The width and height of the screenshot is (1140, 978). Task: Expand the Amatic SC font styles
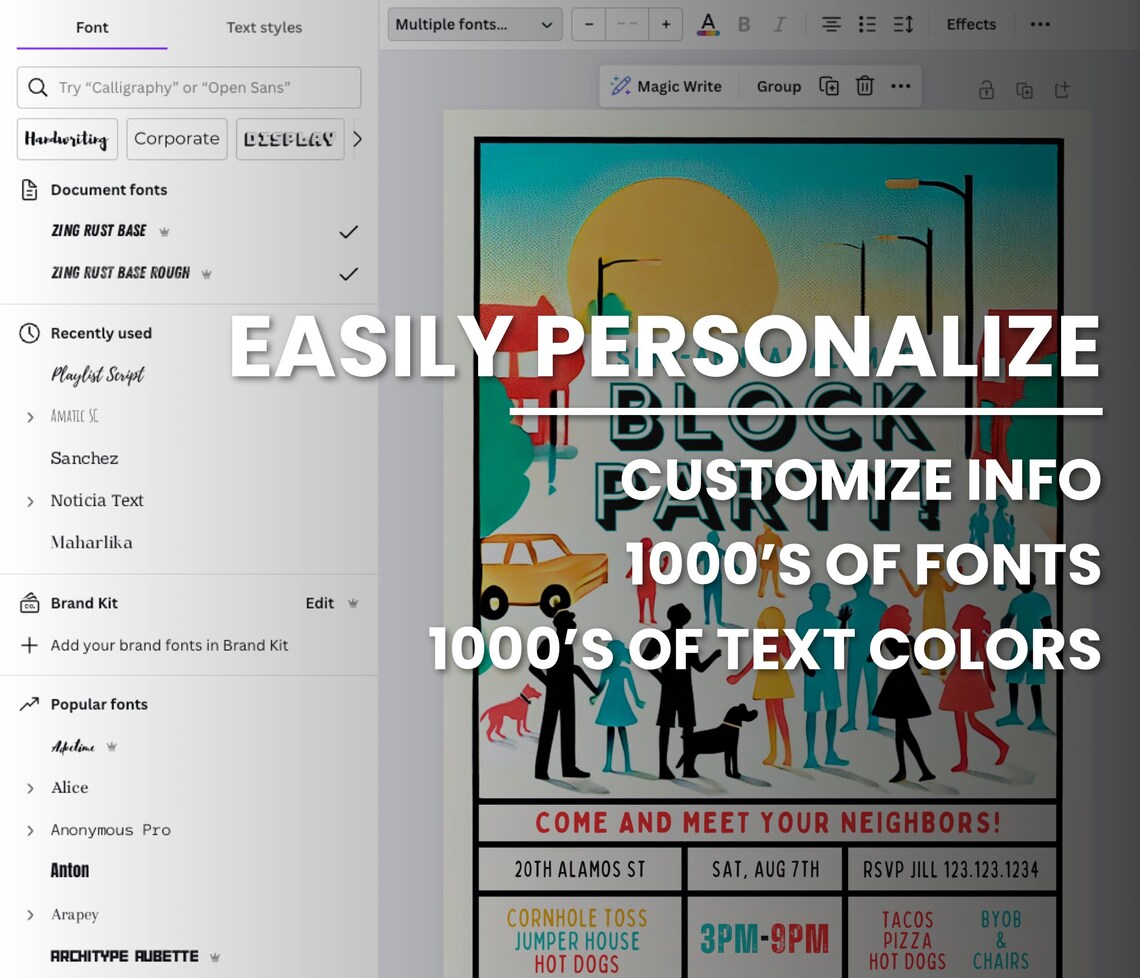click(30, 417)
